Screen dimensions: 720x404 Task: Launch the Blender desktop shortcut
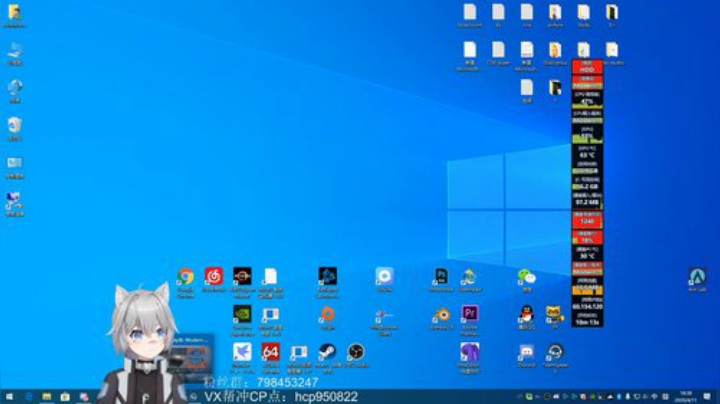(x=441, y=315)
